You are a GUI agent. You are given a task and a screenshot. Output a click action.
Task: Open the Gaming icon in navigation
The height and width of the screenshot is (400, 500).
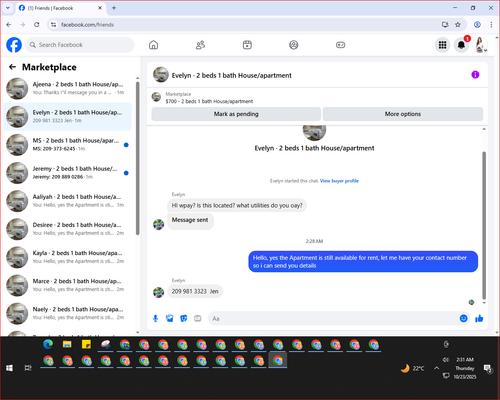coord(340,45)
